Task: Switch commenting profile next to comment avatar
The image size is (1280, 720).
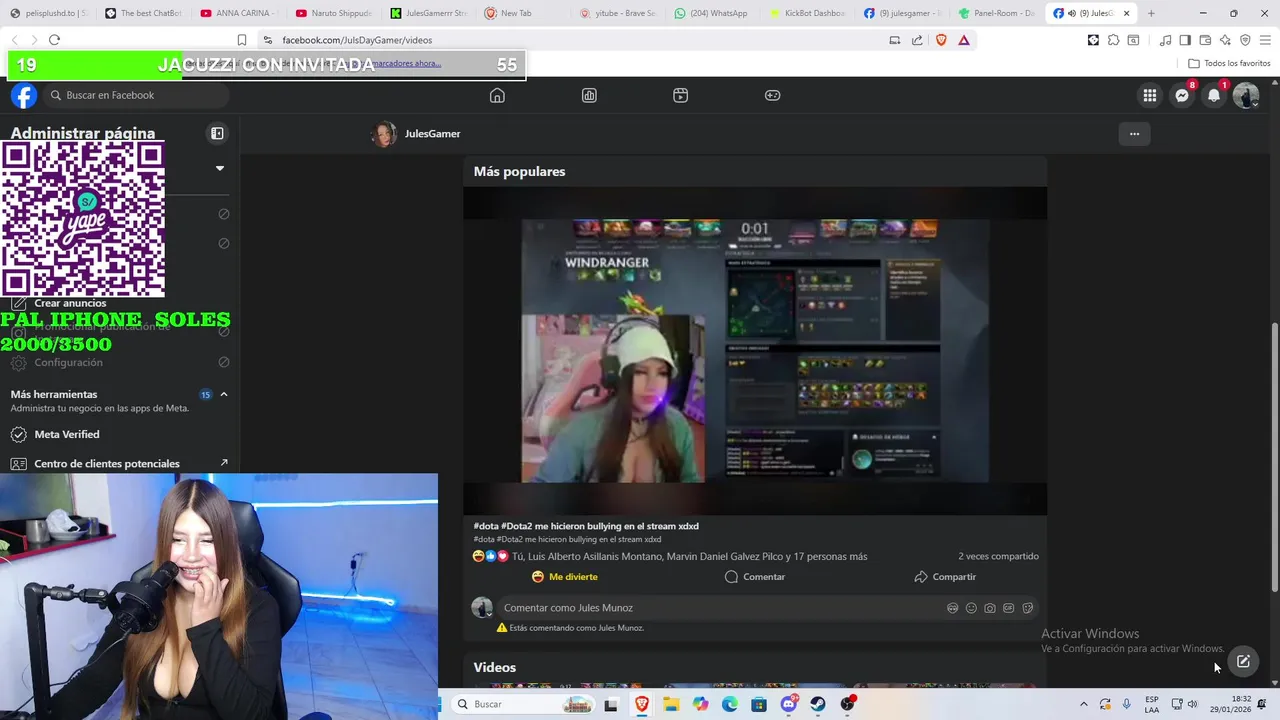Action: click(x=482, y=608)
